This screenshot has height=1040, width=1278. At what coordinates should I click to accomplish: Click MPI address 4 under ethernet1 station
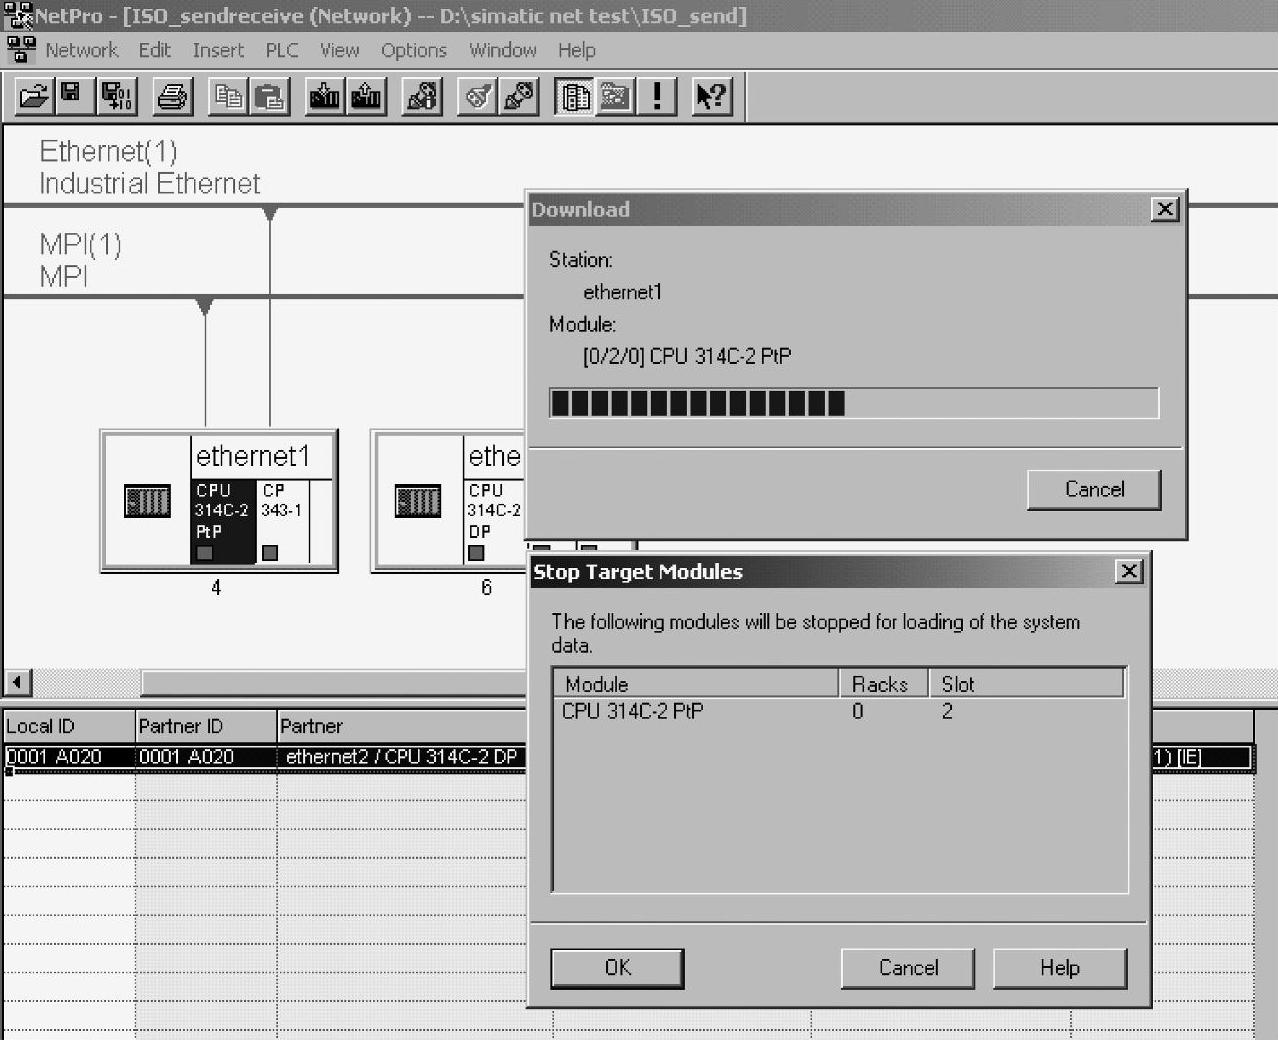point(216,588)
